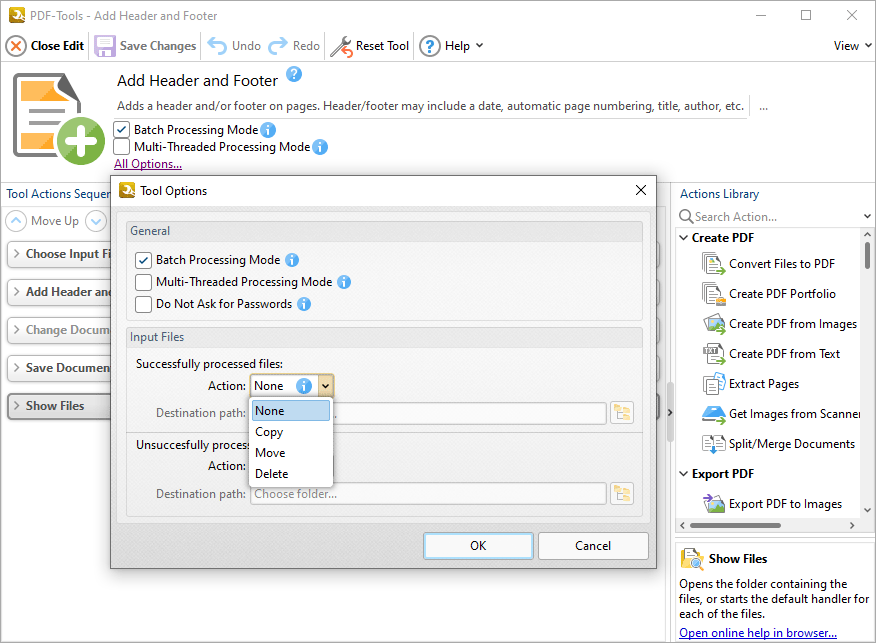876x643 pixels.
Task: Click the Create PDF Portfolio icon
Action: tap(713, 294)
